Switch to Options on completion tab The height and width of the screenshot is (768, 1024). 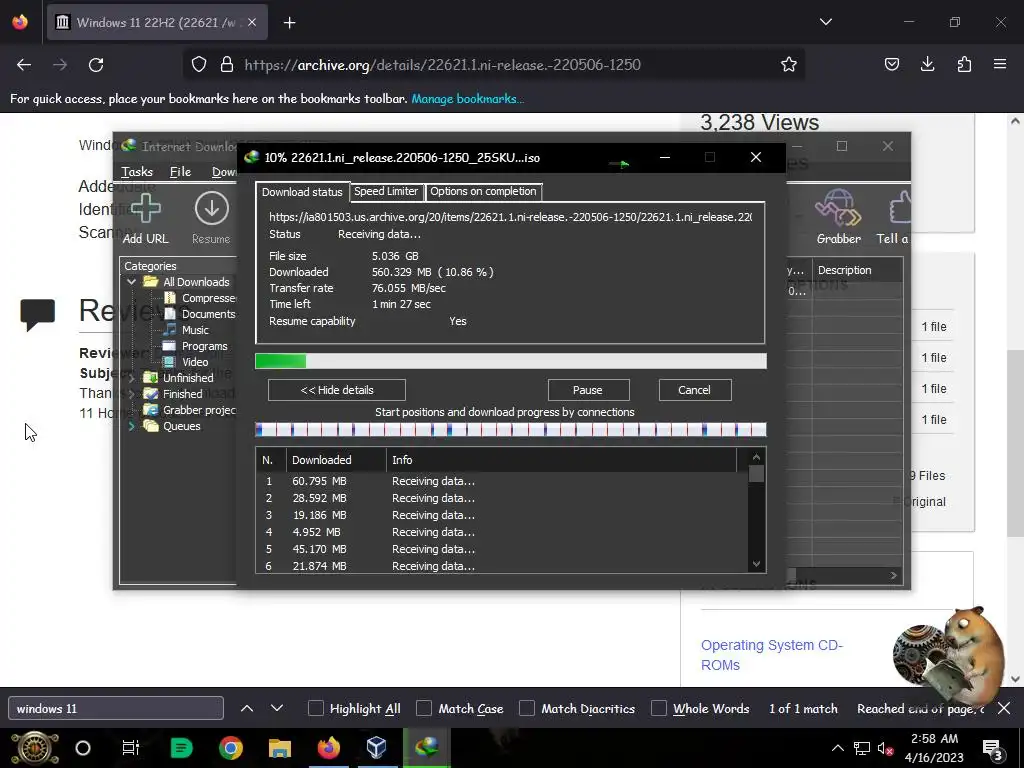[x=483, y=191]
